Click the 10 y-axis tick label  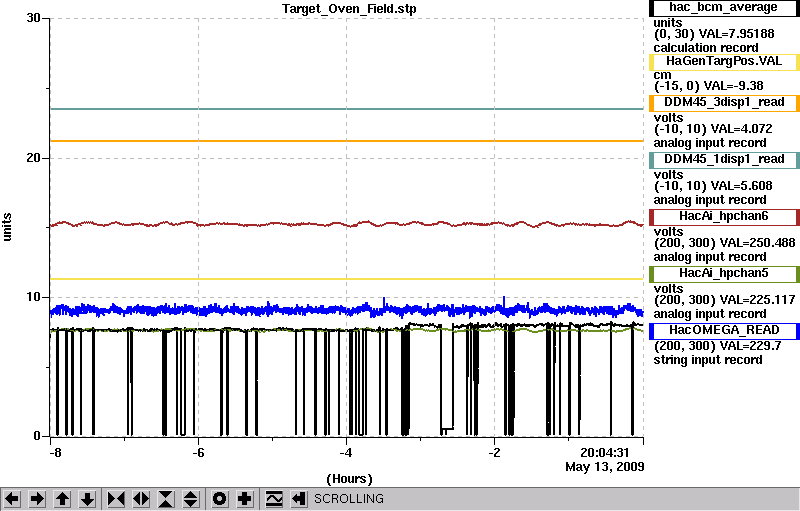point(33,297)
